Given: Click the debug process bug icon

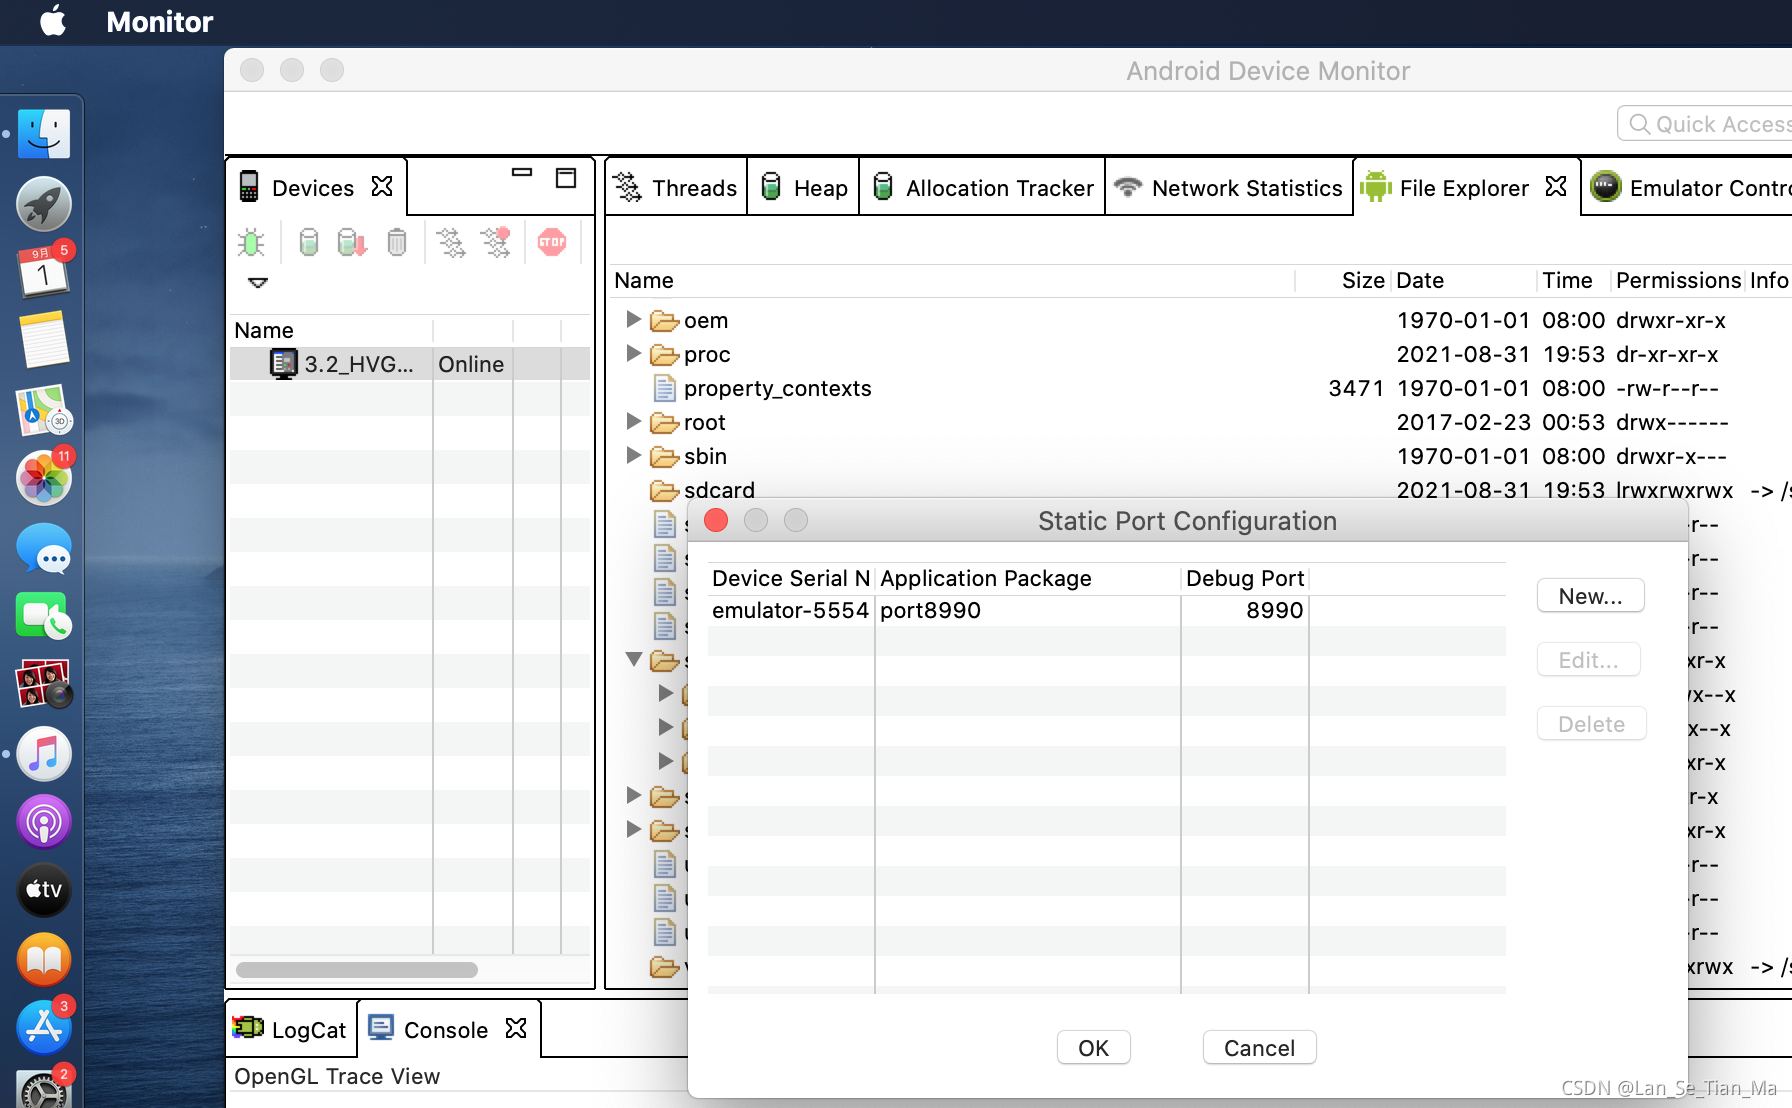Looking at the screenshot, I should point(251,242).
